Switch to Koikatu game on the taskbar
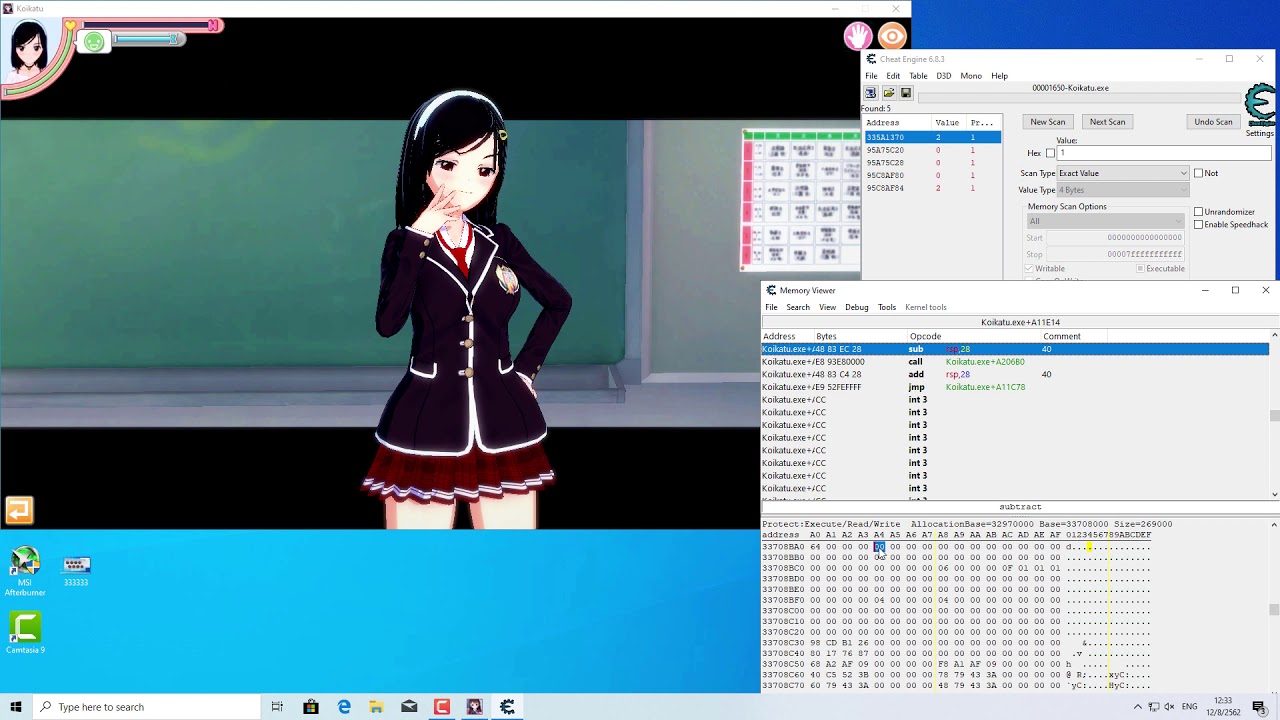The width and height of the screenshot is (1280, 720). (474, 707)
